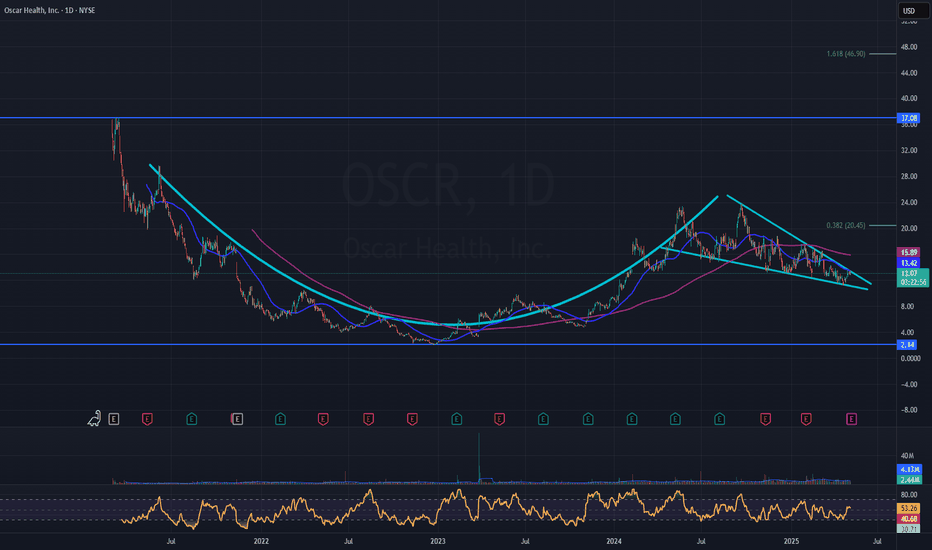932x550 pixels.
Task: Open the red May 2022 earnings marker
Action: 323,419
